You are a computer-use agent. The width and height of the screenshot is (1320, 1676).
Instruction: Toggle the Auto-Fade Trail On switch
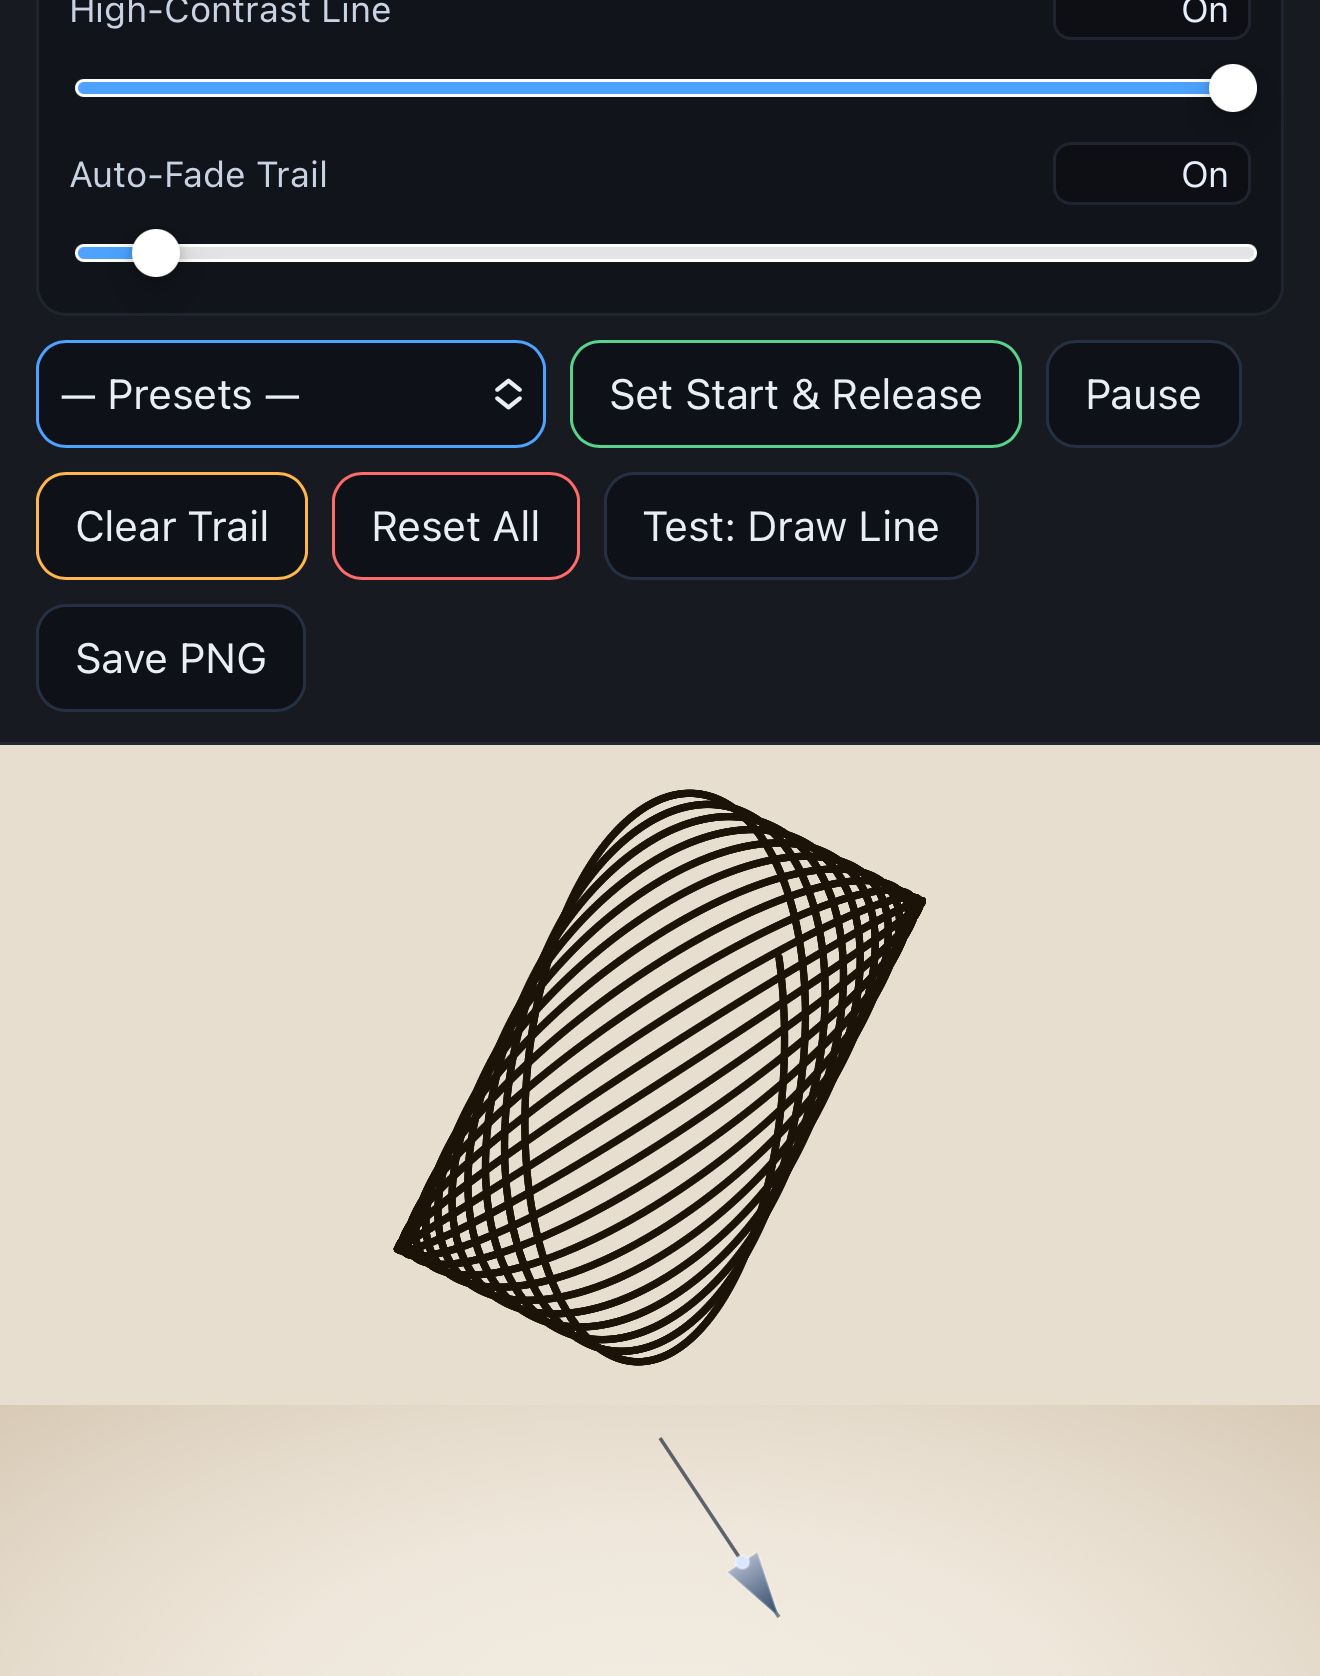click(1152, 174)
